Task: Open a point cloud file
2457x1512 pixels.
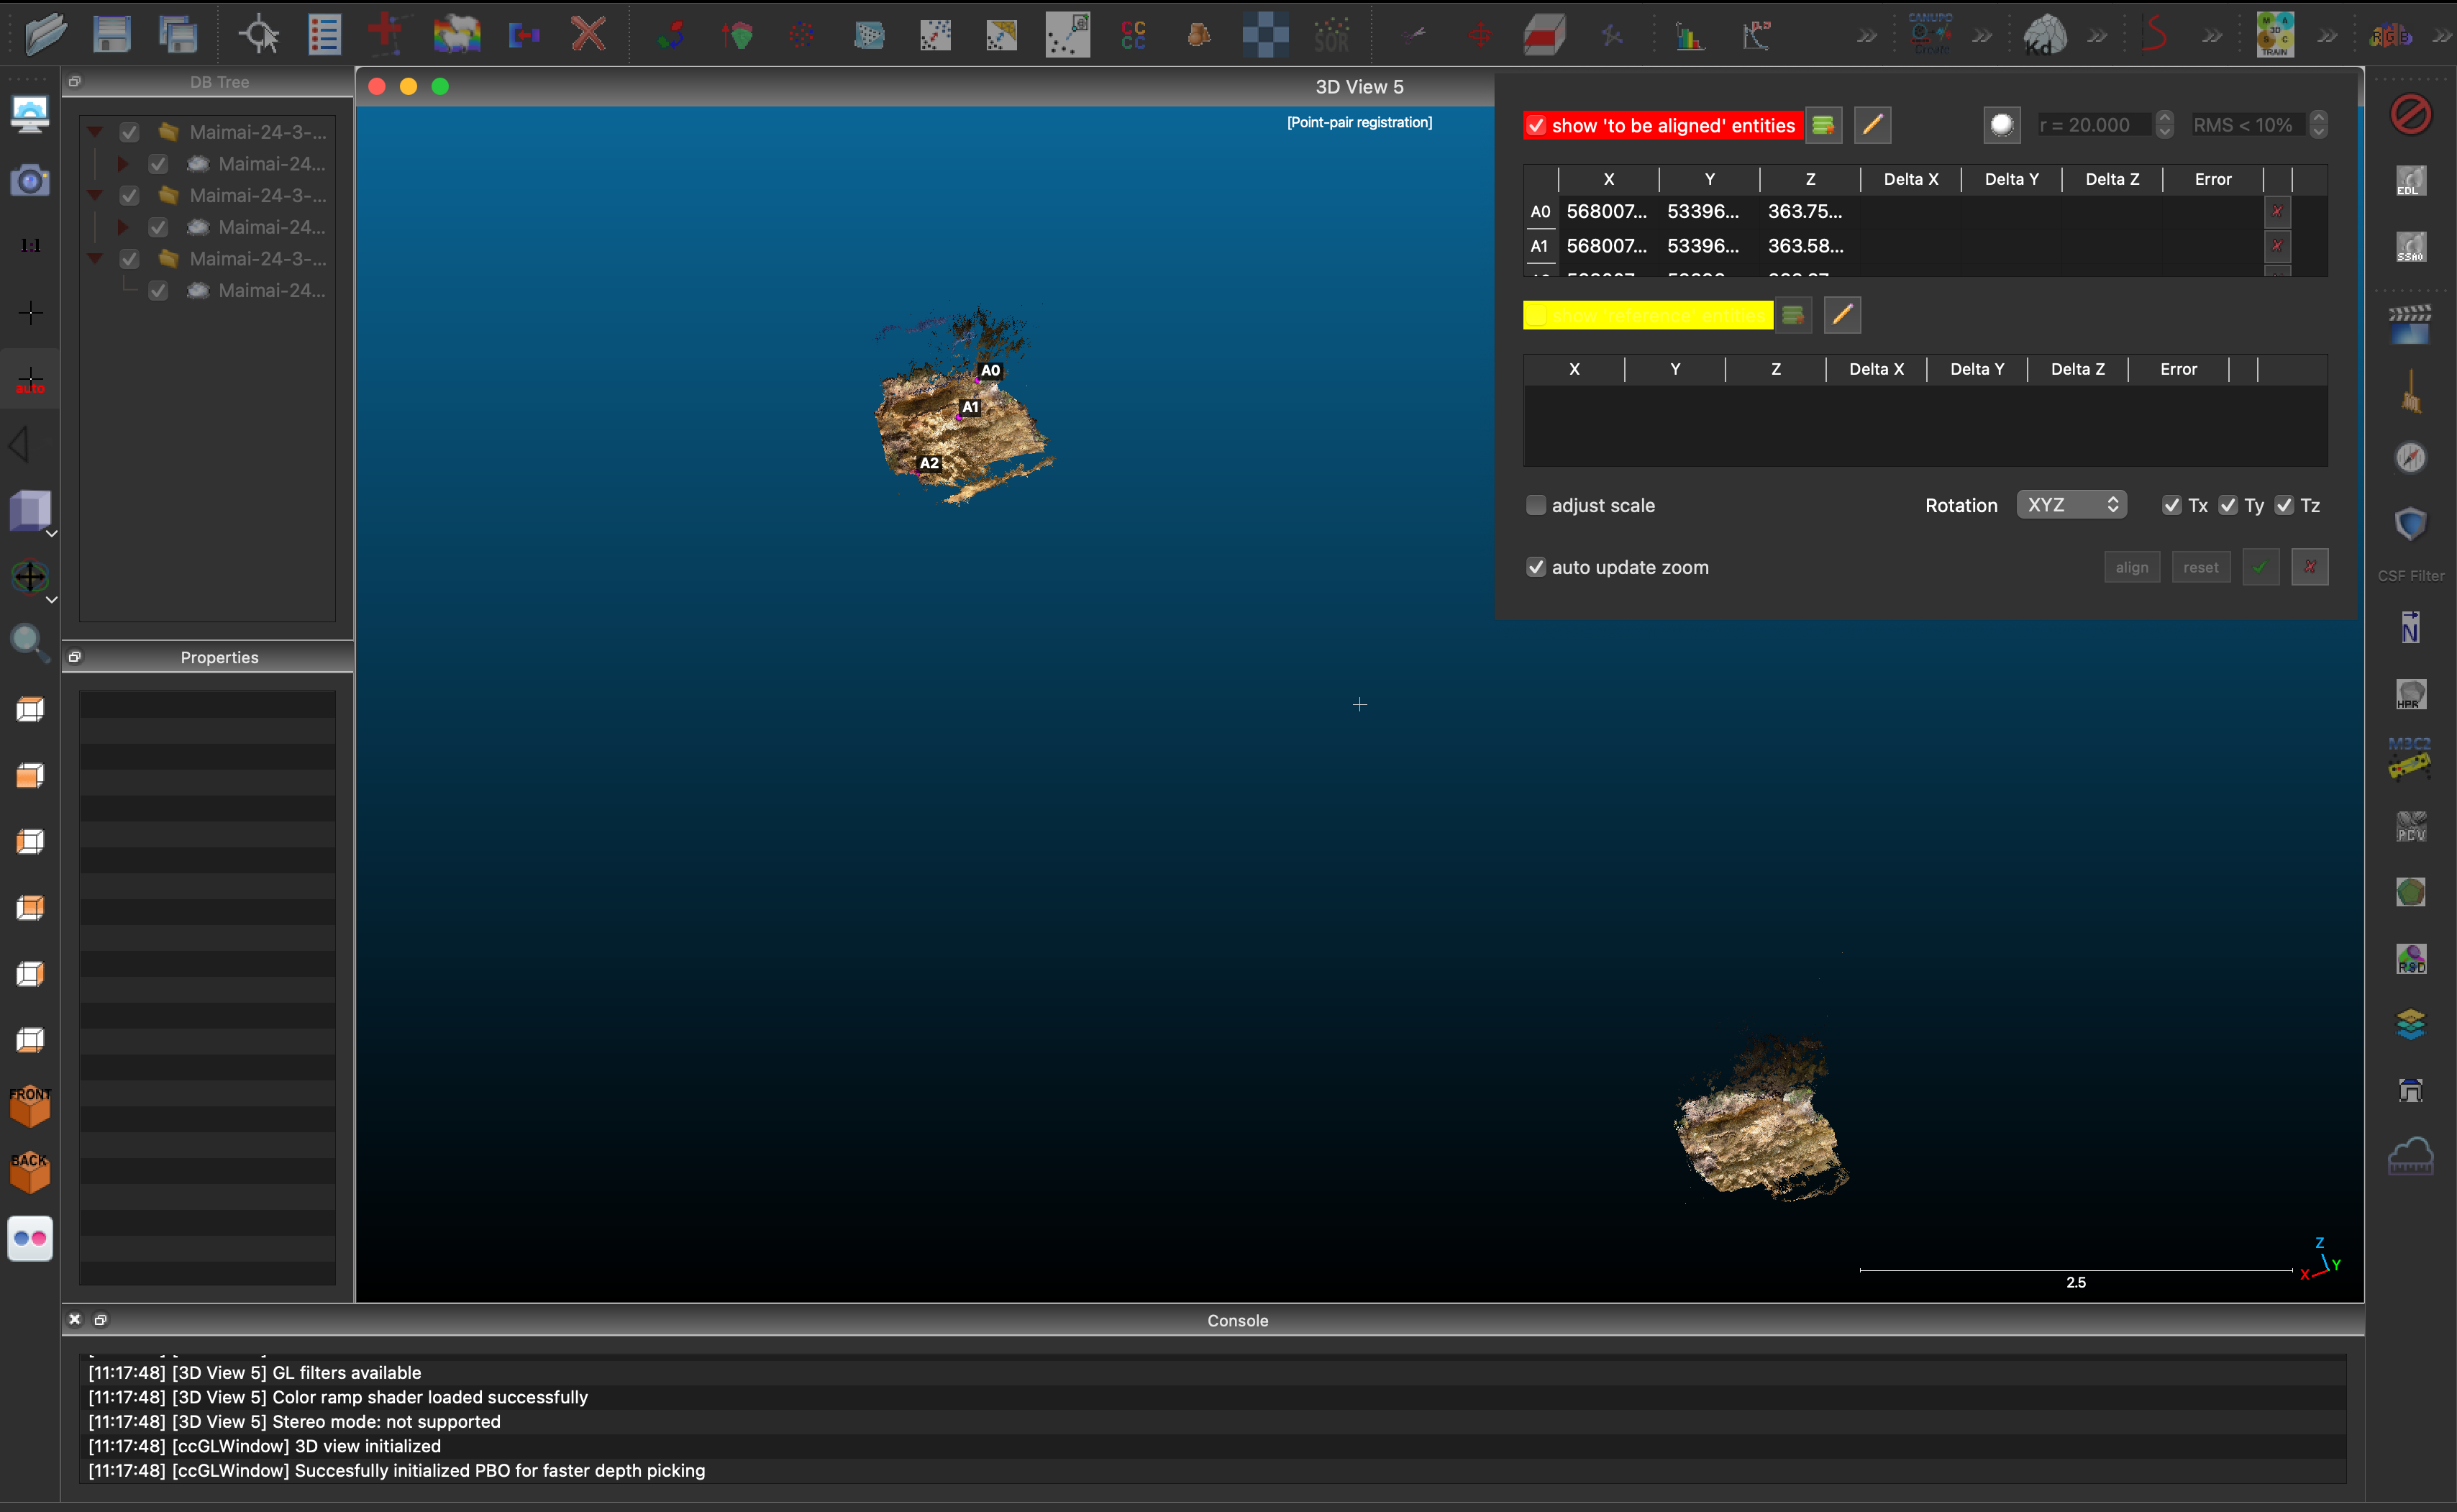Action: pyautogui.click(x=45, y=33)
